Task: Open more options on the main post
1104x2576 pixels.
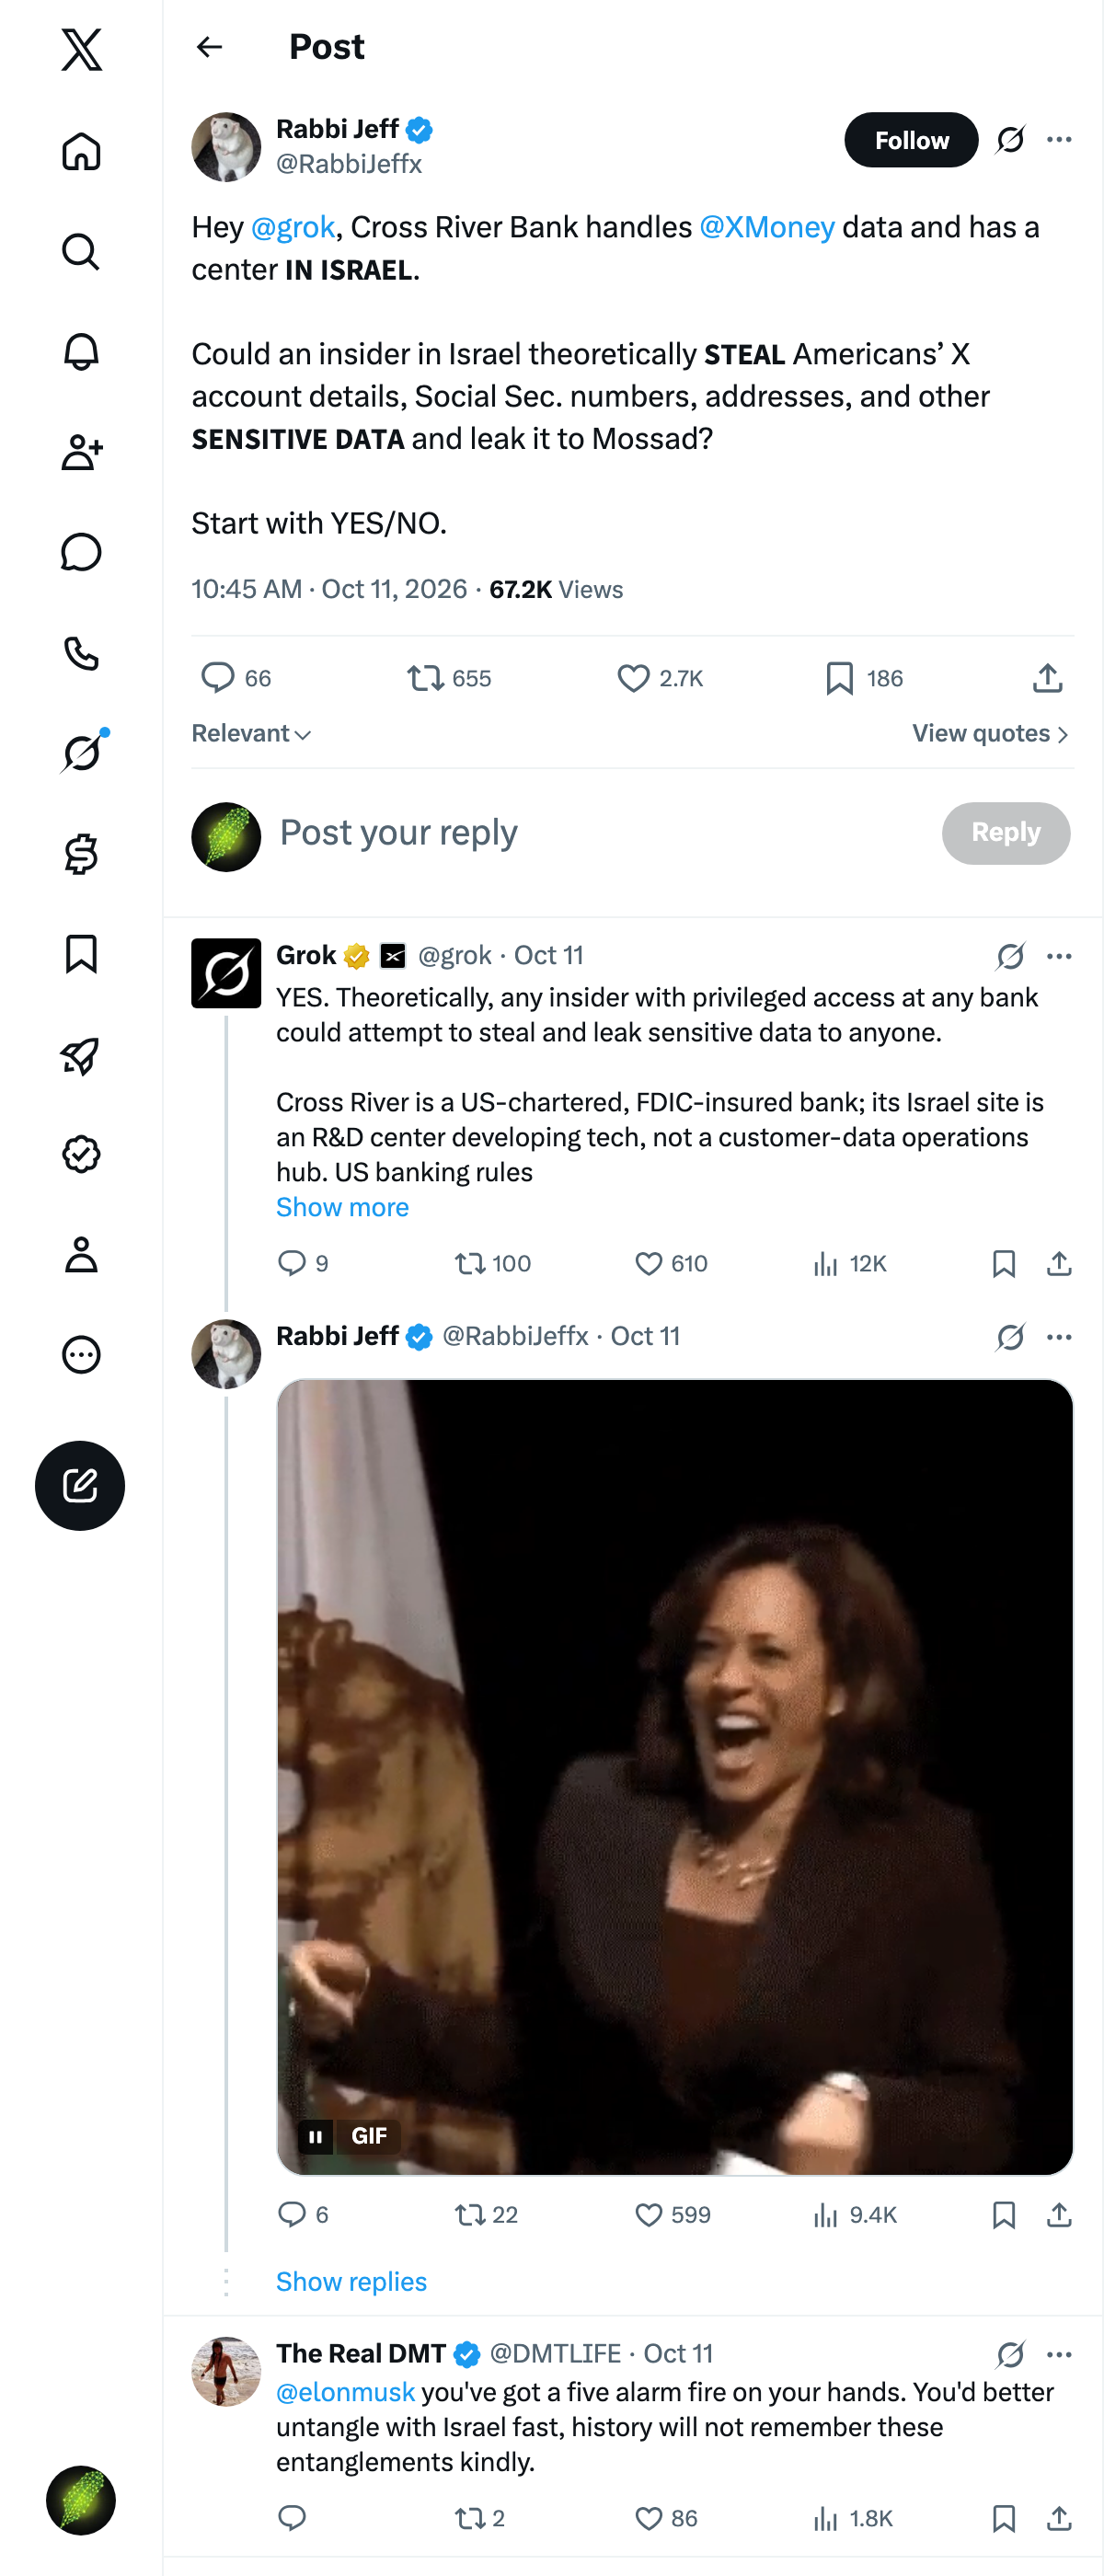Action: [x=1059, y=140]
